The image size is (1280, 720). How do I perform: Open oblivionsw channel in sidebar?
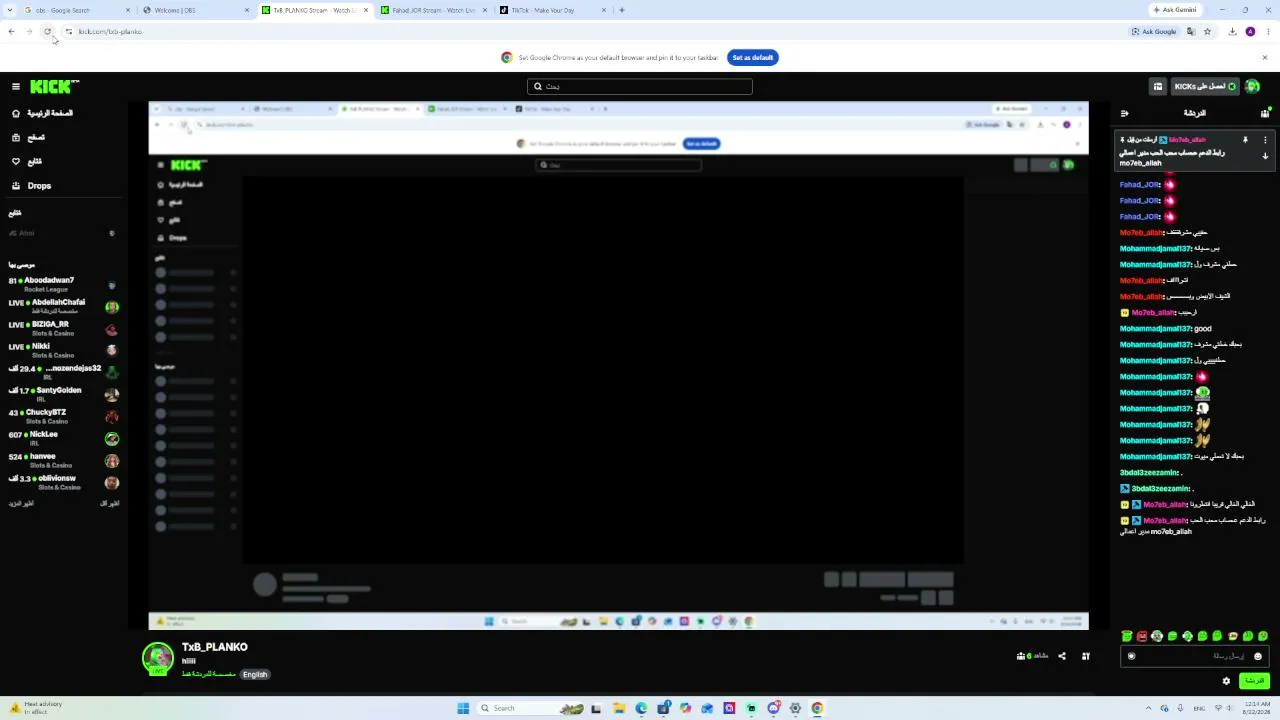pyautogui.click(x=63, y=482)
